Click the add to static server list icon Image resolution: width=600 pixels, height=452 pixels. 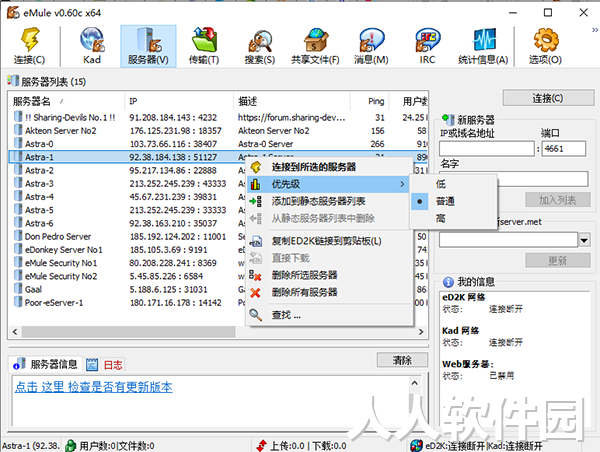[256, 201]
